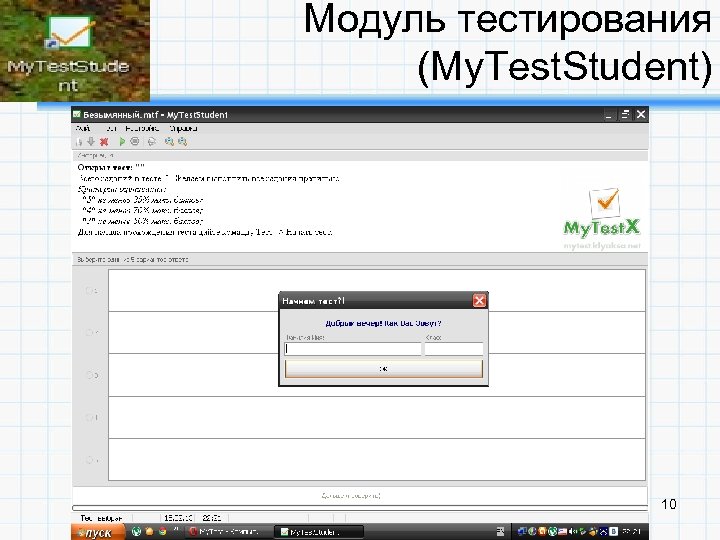
Task: Click the gray refresh toolbar icon
Action: click(x=152, y=142)
